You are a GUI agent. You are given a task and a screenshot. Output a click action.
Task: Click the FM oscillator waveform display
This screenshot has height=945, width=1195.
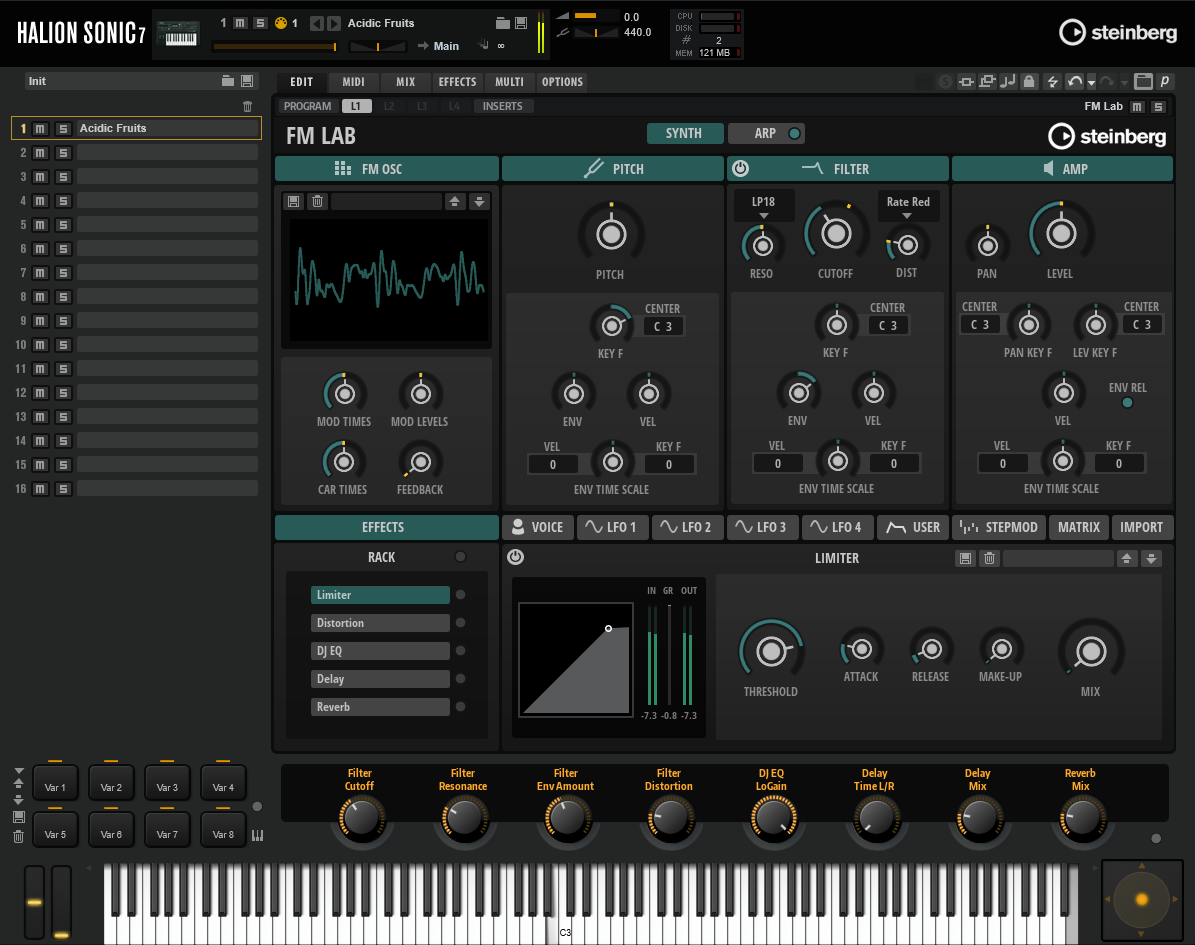pyautogui.click(x=388, y=280)
